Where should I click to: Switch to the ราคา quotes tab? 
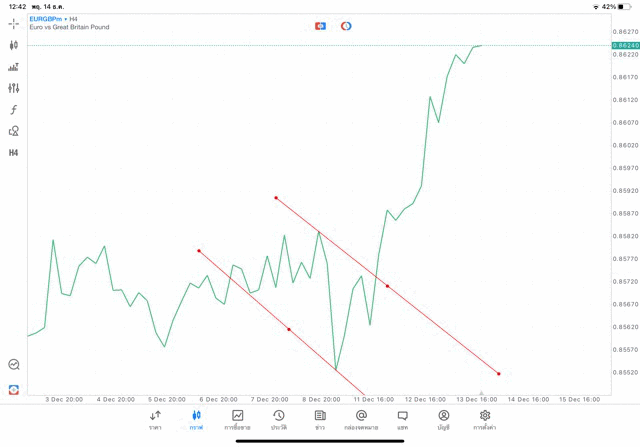click(x=155, y=419)
